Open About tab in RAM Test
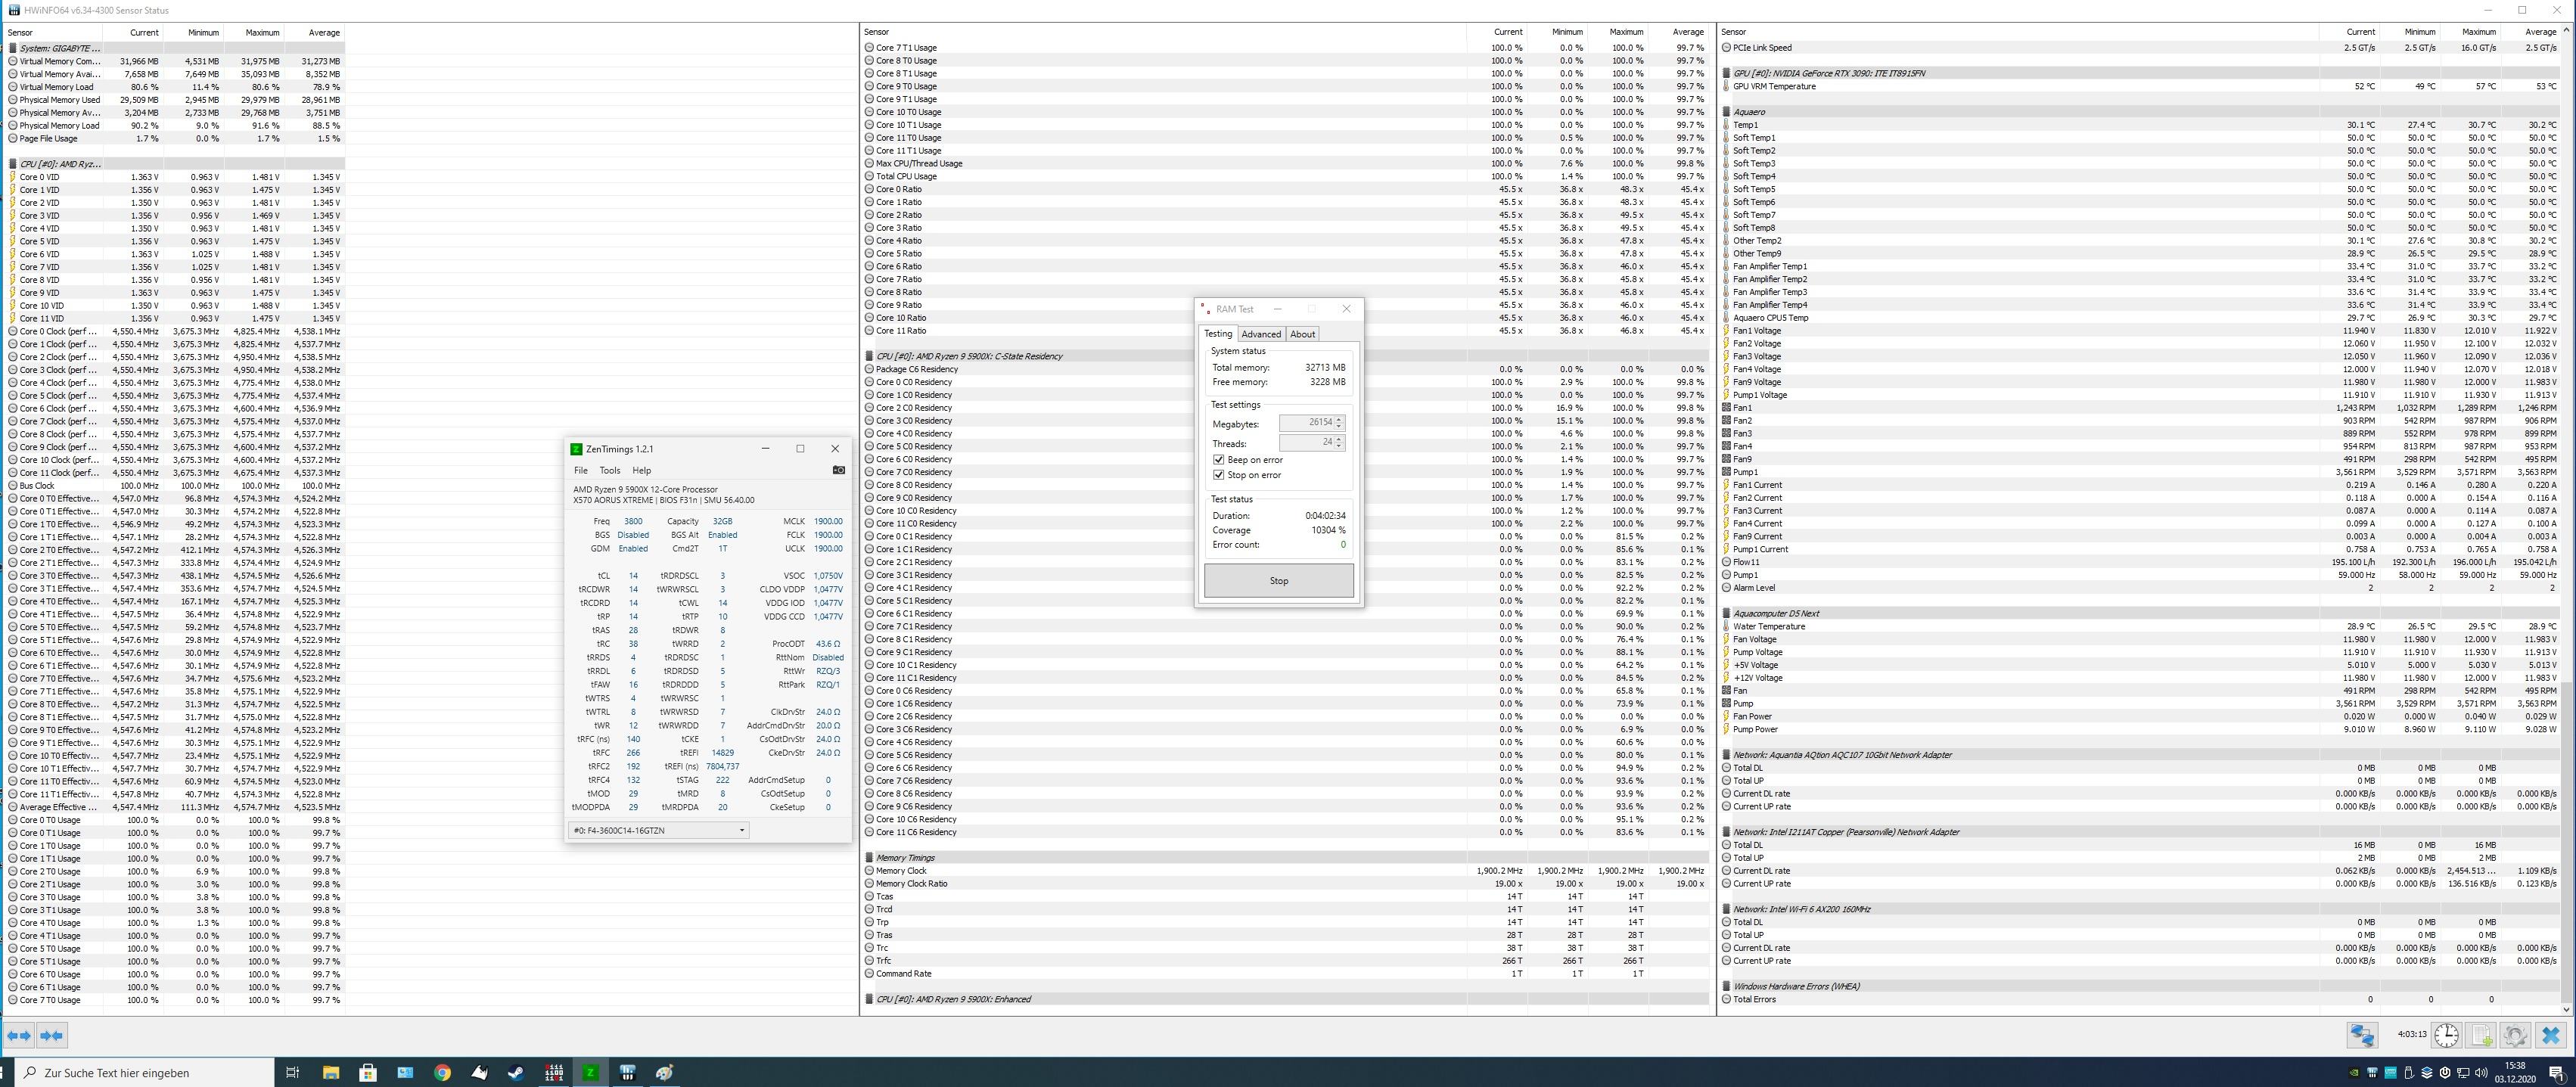The width and height of the screenshot is (2576, 1087). [x=1302, y=334]
